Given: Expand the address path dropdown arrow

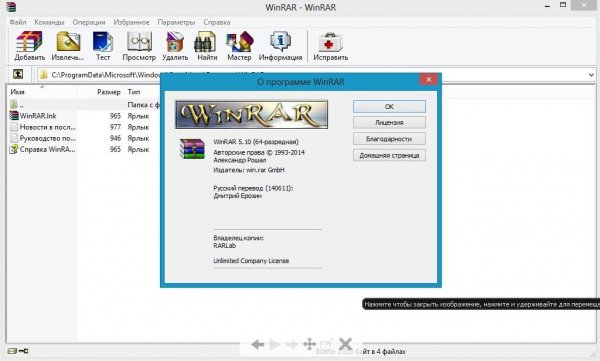Looking at the screenshot, I should click(591, 75).
